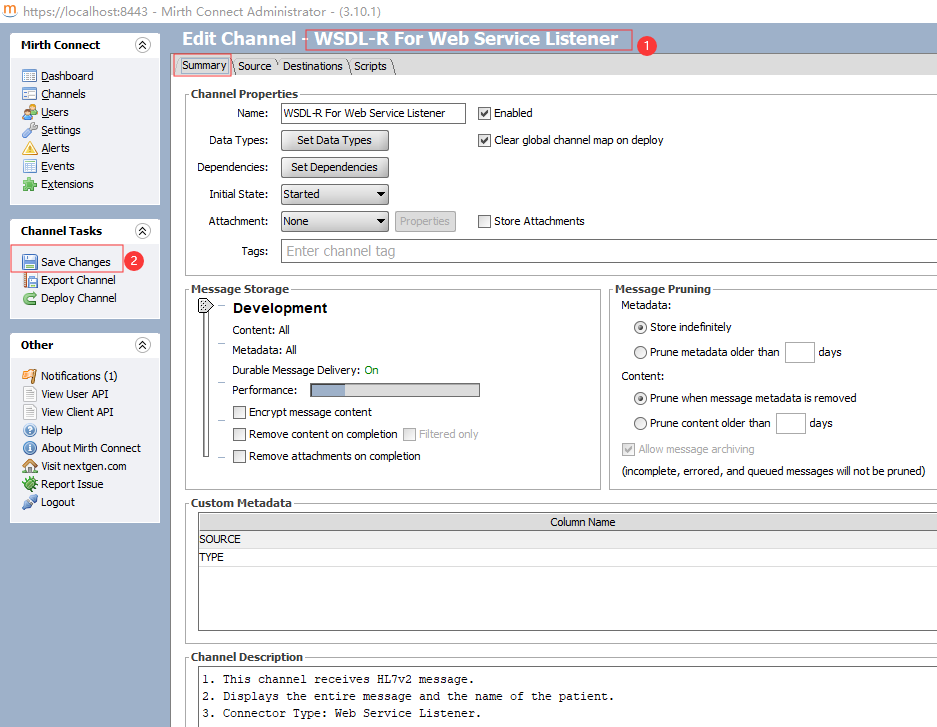Click the Users people icon
Screen dimensions: 937x727
coord(29,112)
